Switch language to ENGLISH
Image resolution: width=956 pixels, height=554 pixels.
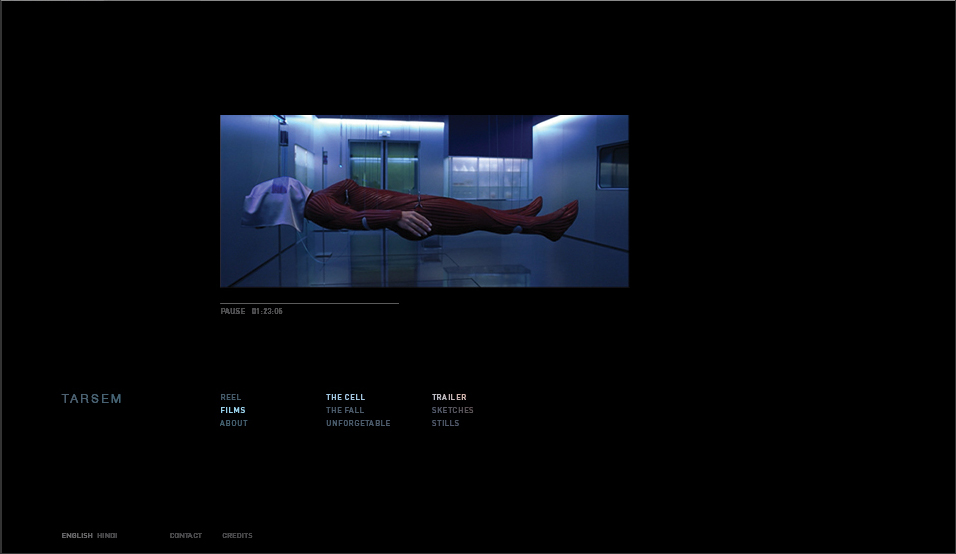77,536
